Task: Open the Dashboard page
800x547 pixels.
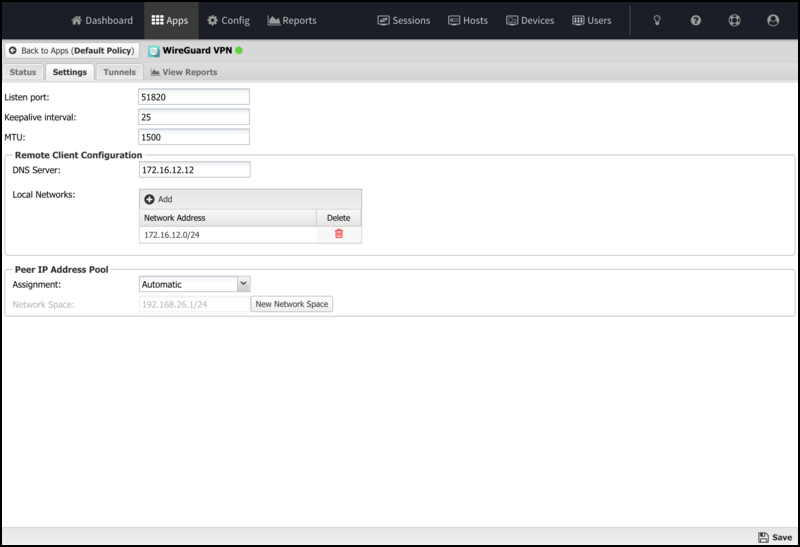Action: click(102, 20)
